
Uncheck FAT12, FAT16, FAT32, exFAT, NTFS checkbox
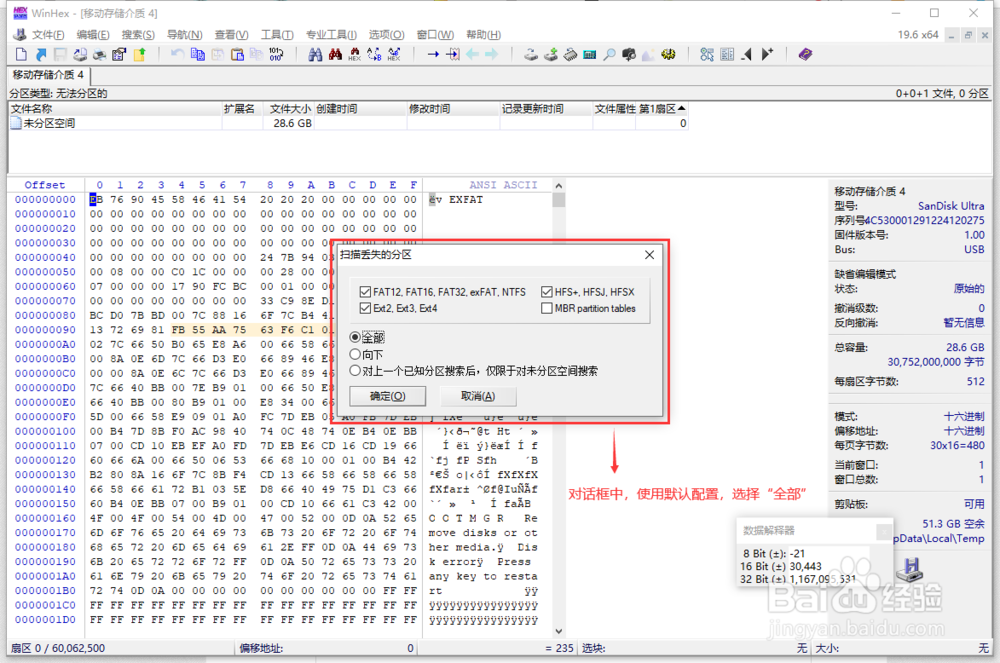pos(365,292)
